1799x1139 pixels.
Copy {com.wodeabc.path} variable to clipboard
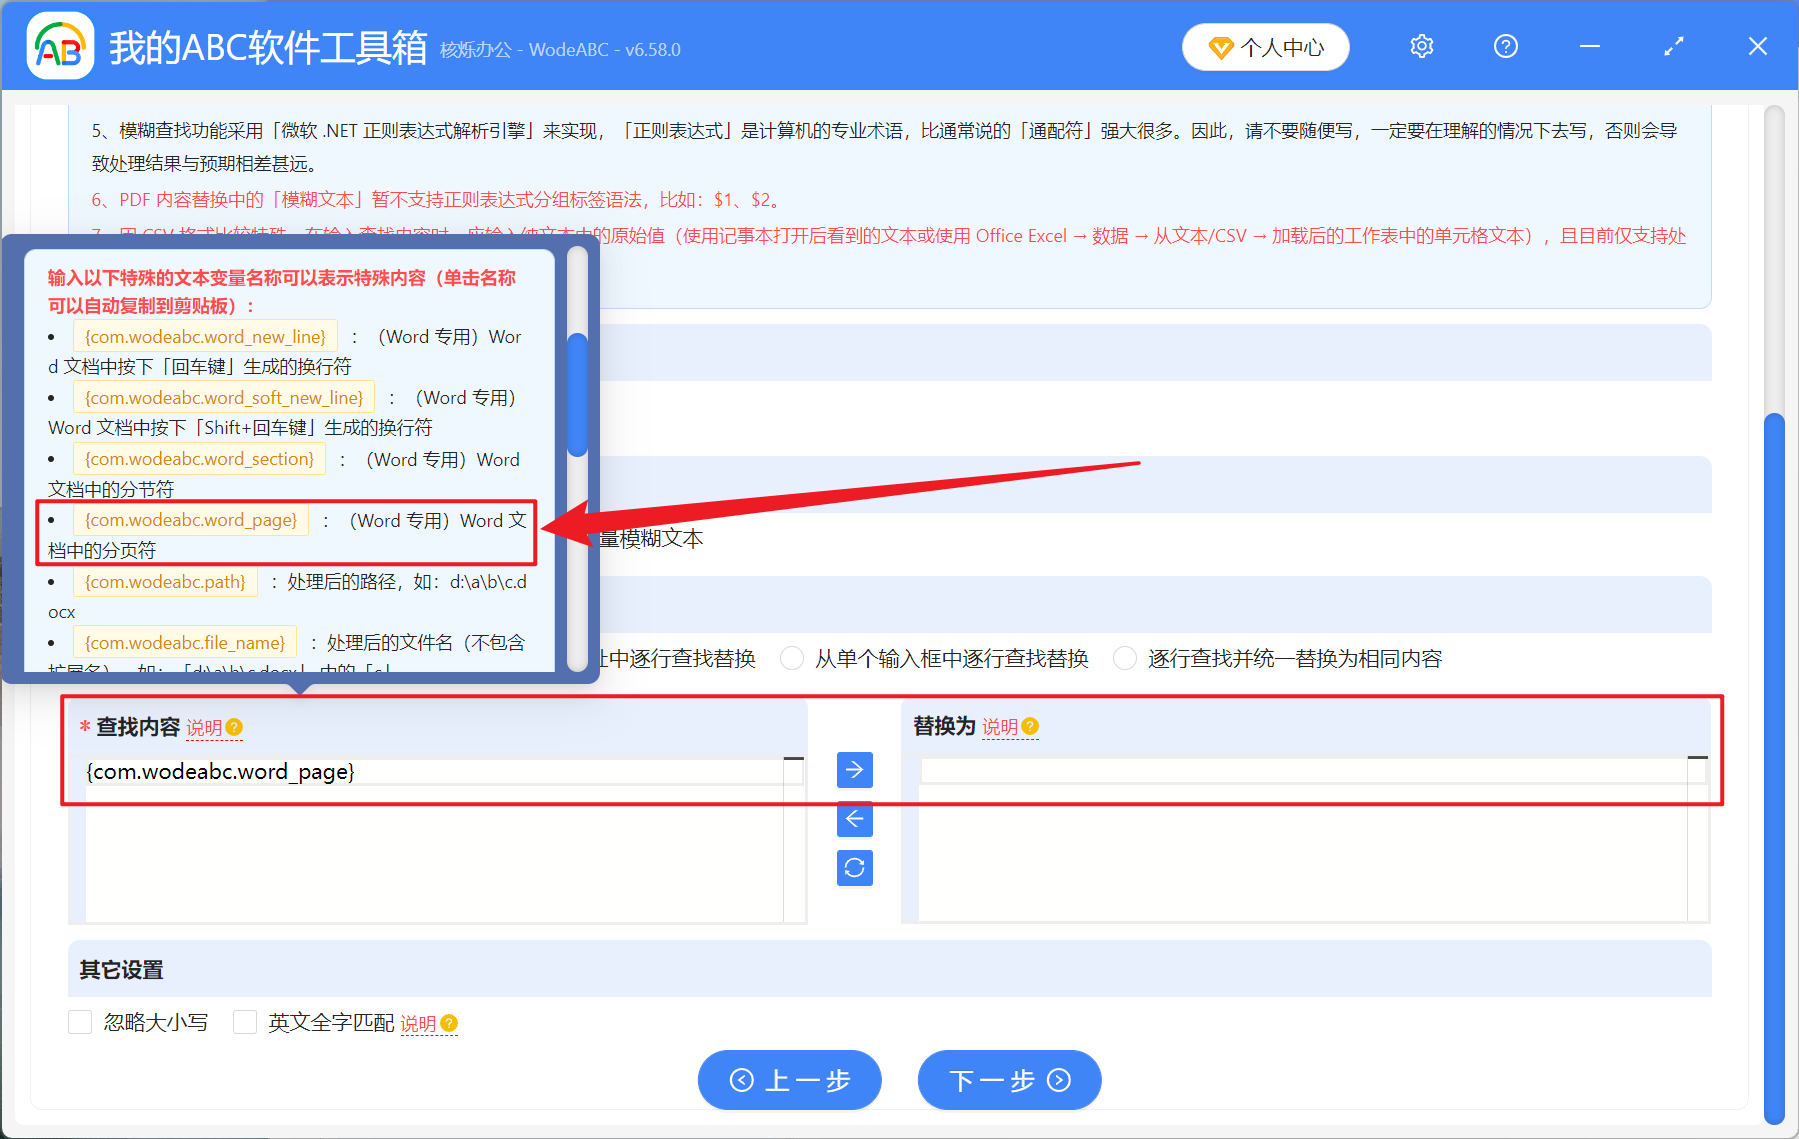[165, 581]
